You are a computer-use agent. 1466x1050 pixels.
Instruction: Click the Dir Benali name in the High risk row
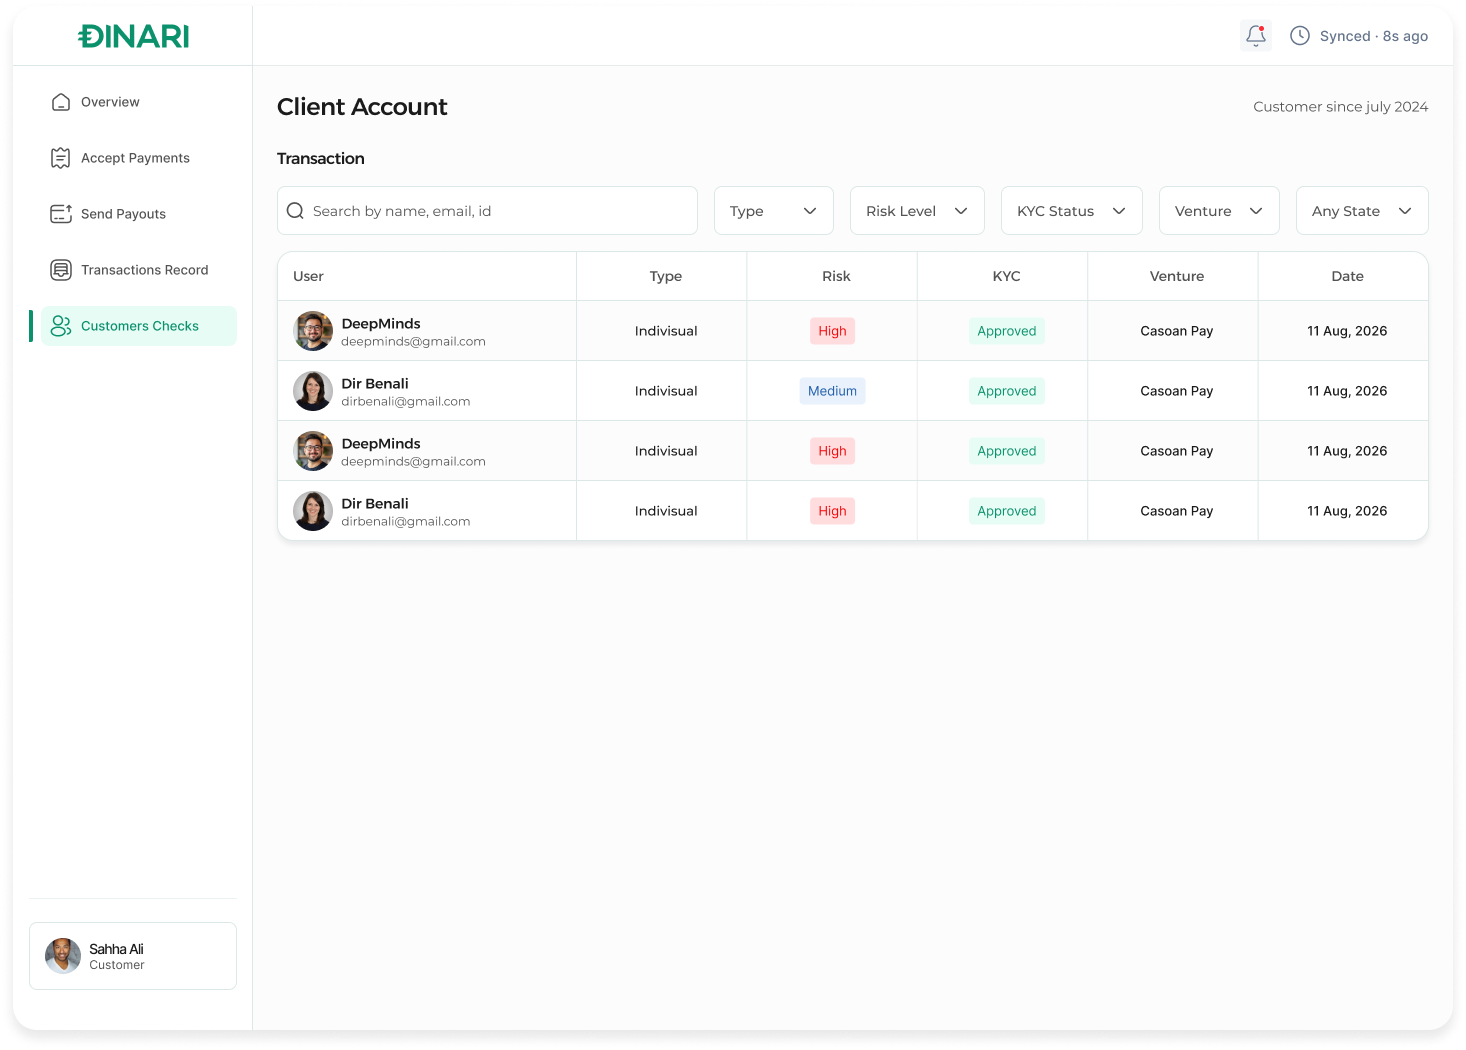coord(375,504)
